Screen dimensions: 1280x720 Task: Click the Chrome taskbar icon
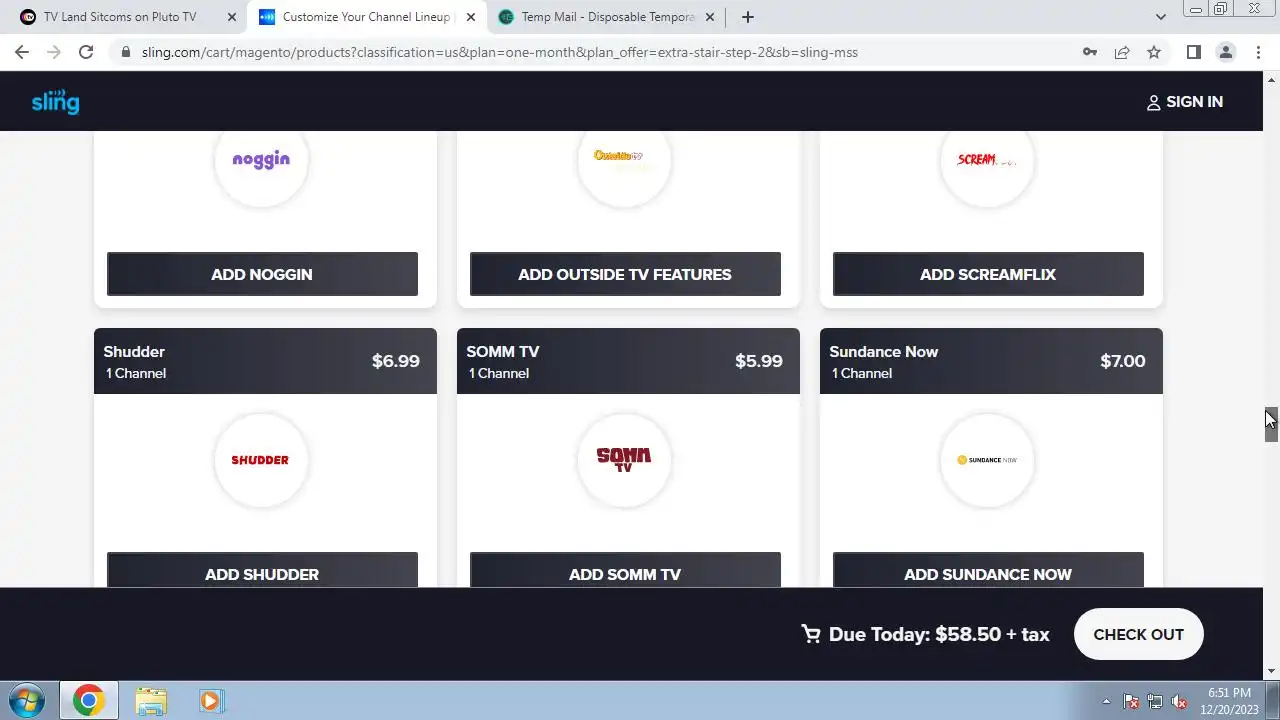point(88,701)
